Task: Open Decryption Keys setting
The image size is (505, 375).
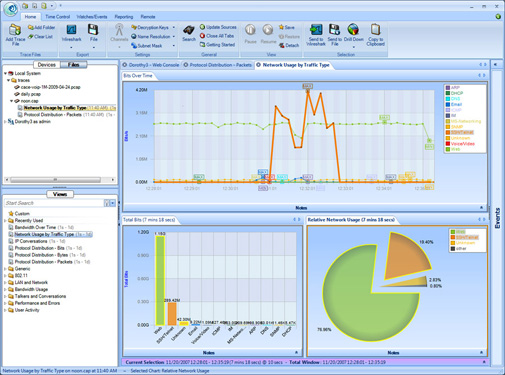Action: coord(153,27)
